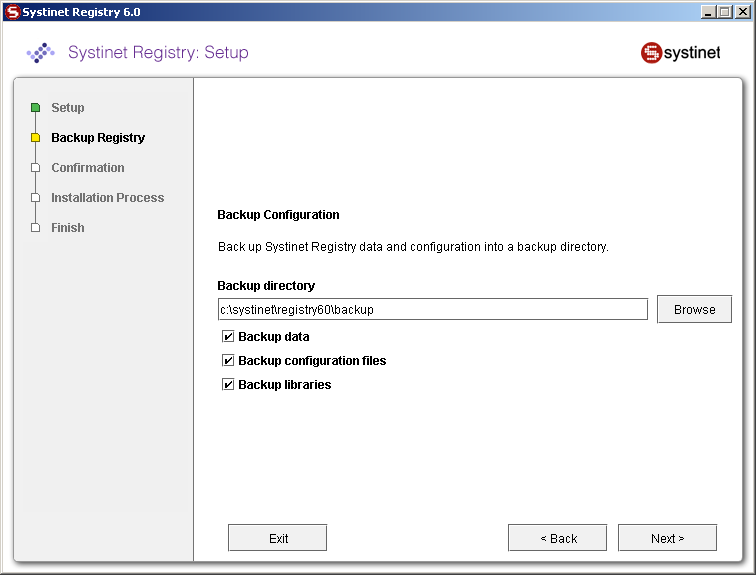Screen dimensions: 756x575
Task: Click the Exit button
Action: 278,538
